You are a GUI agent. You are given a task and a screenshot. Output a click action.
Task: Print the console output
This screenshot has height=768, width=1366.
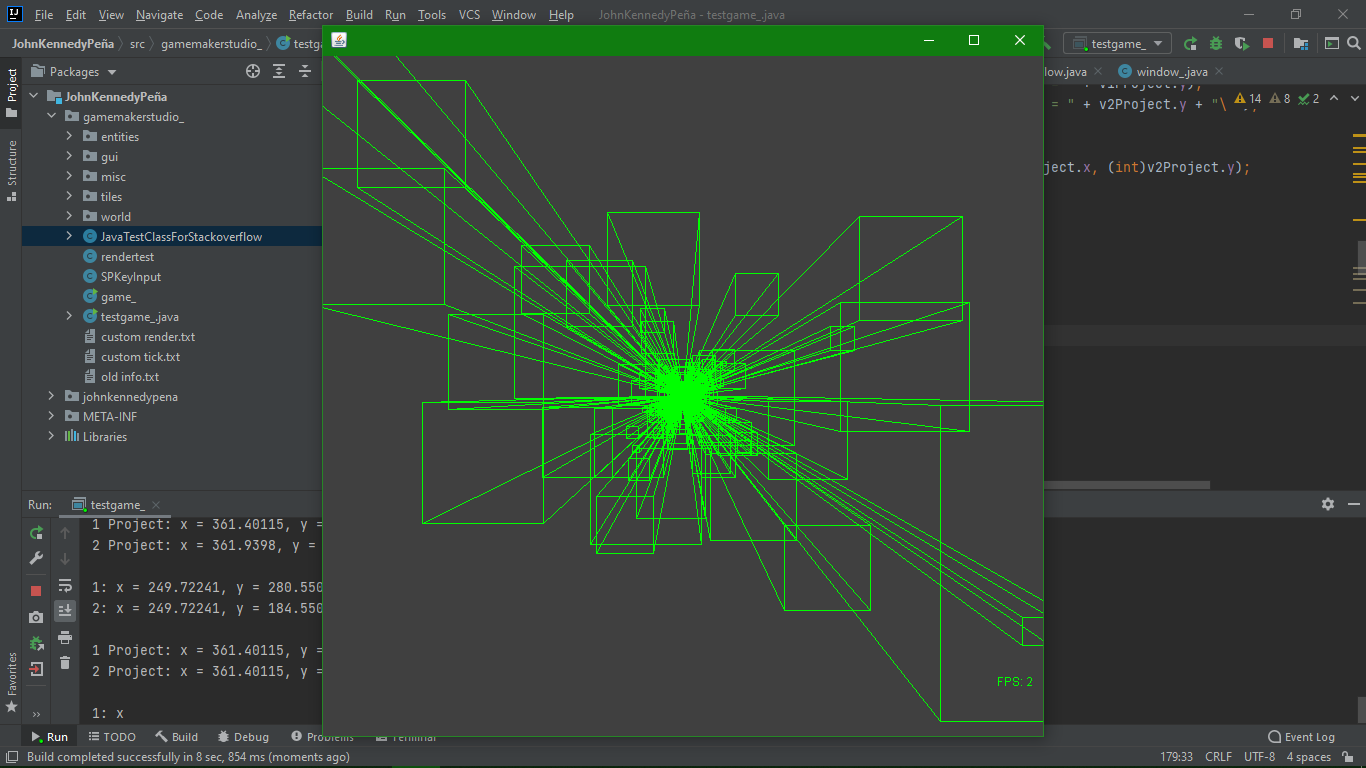[x=65, y=637]
